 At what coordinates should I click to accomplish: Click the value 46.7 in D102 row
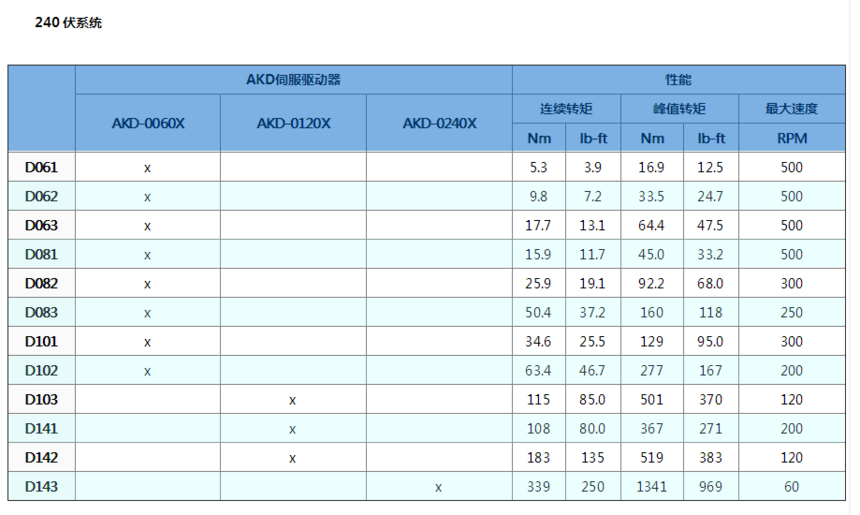[592, 371]
